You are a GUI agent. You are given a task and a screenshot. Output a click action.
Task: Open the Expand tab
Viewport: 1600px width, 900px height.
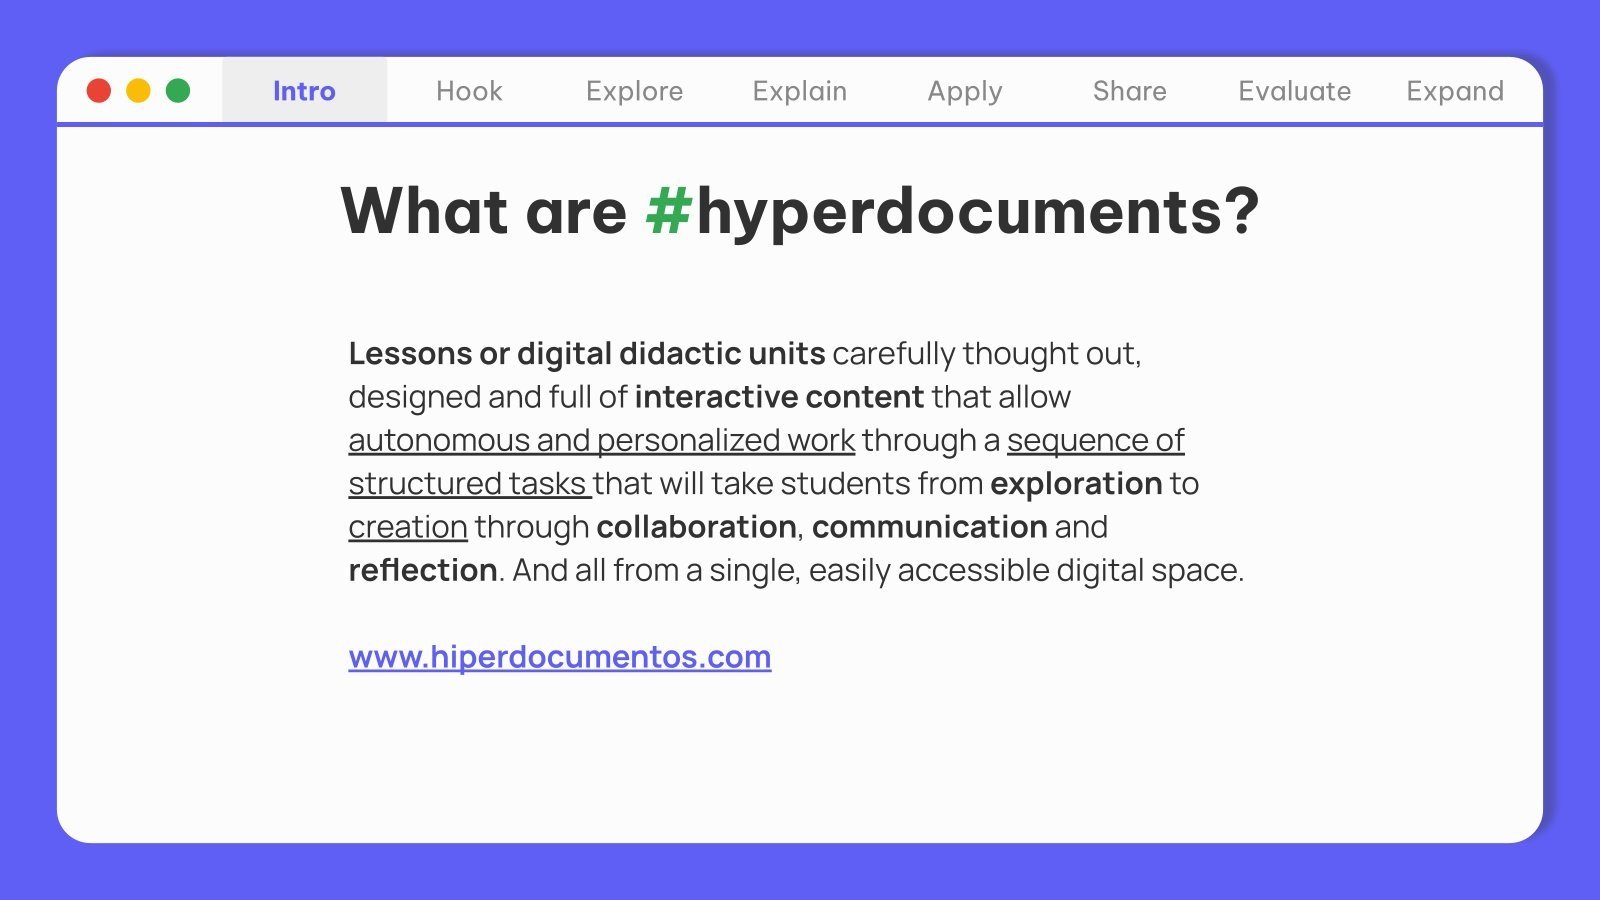1455,91
